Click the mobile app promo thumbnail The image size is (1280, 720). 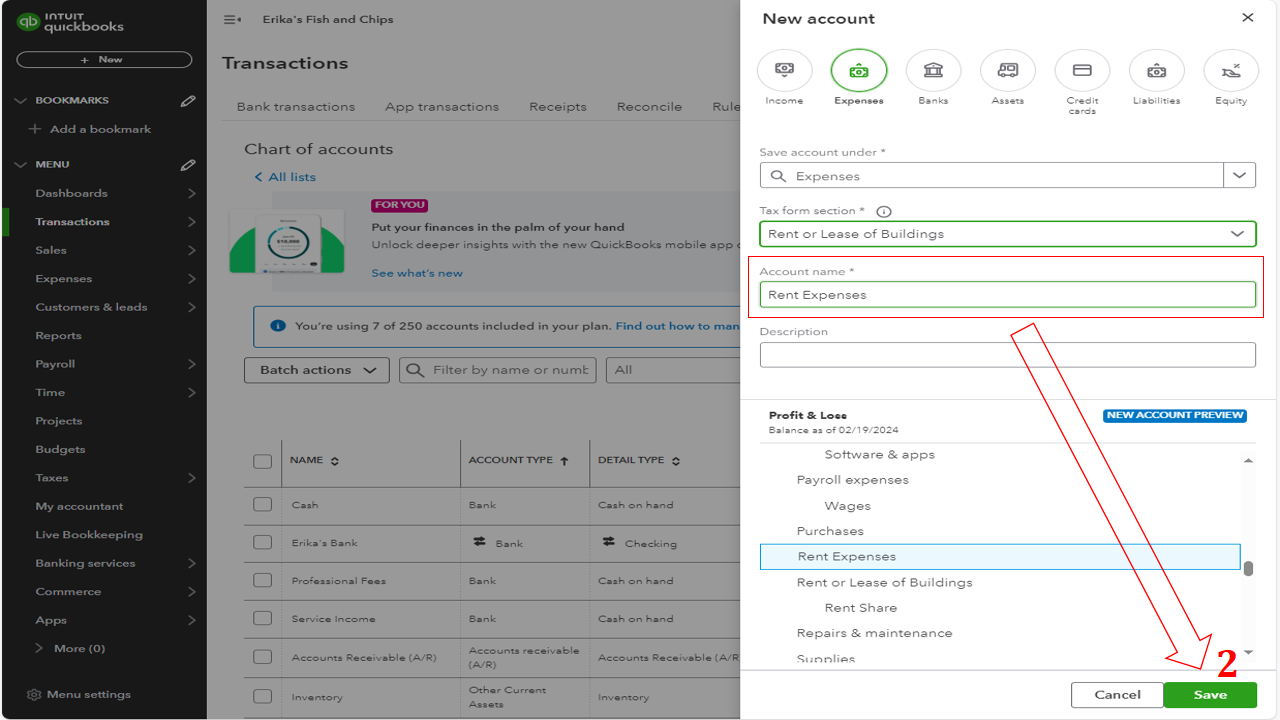(287, 242)
